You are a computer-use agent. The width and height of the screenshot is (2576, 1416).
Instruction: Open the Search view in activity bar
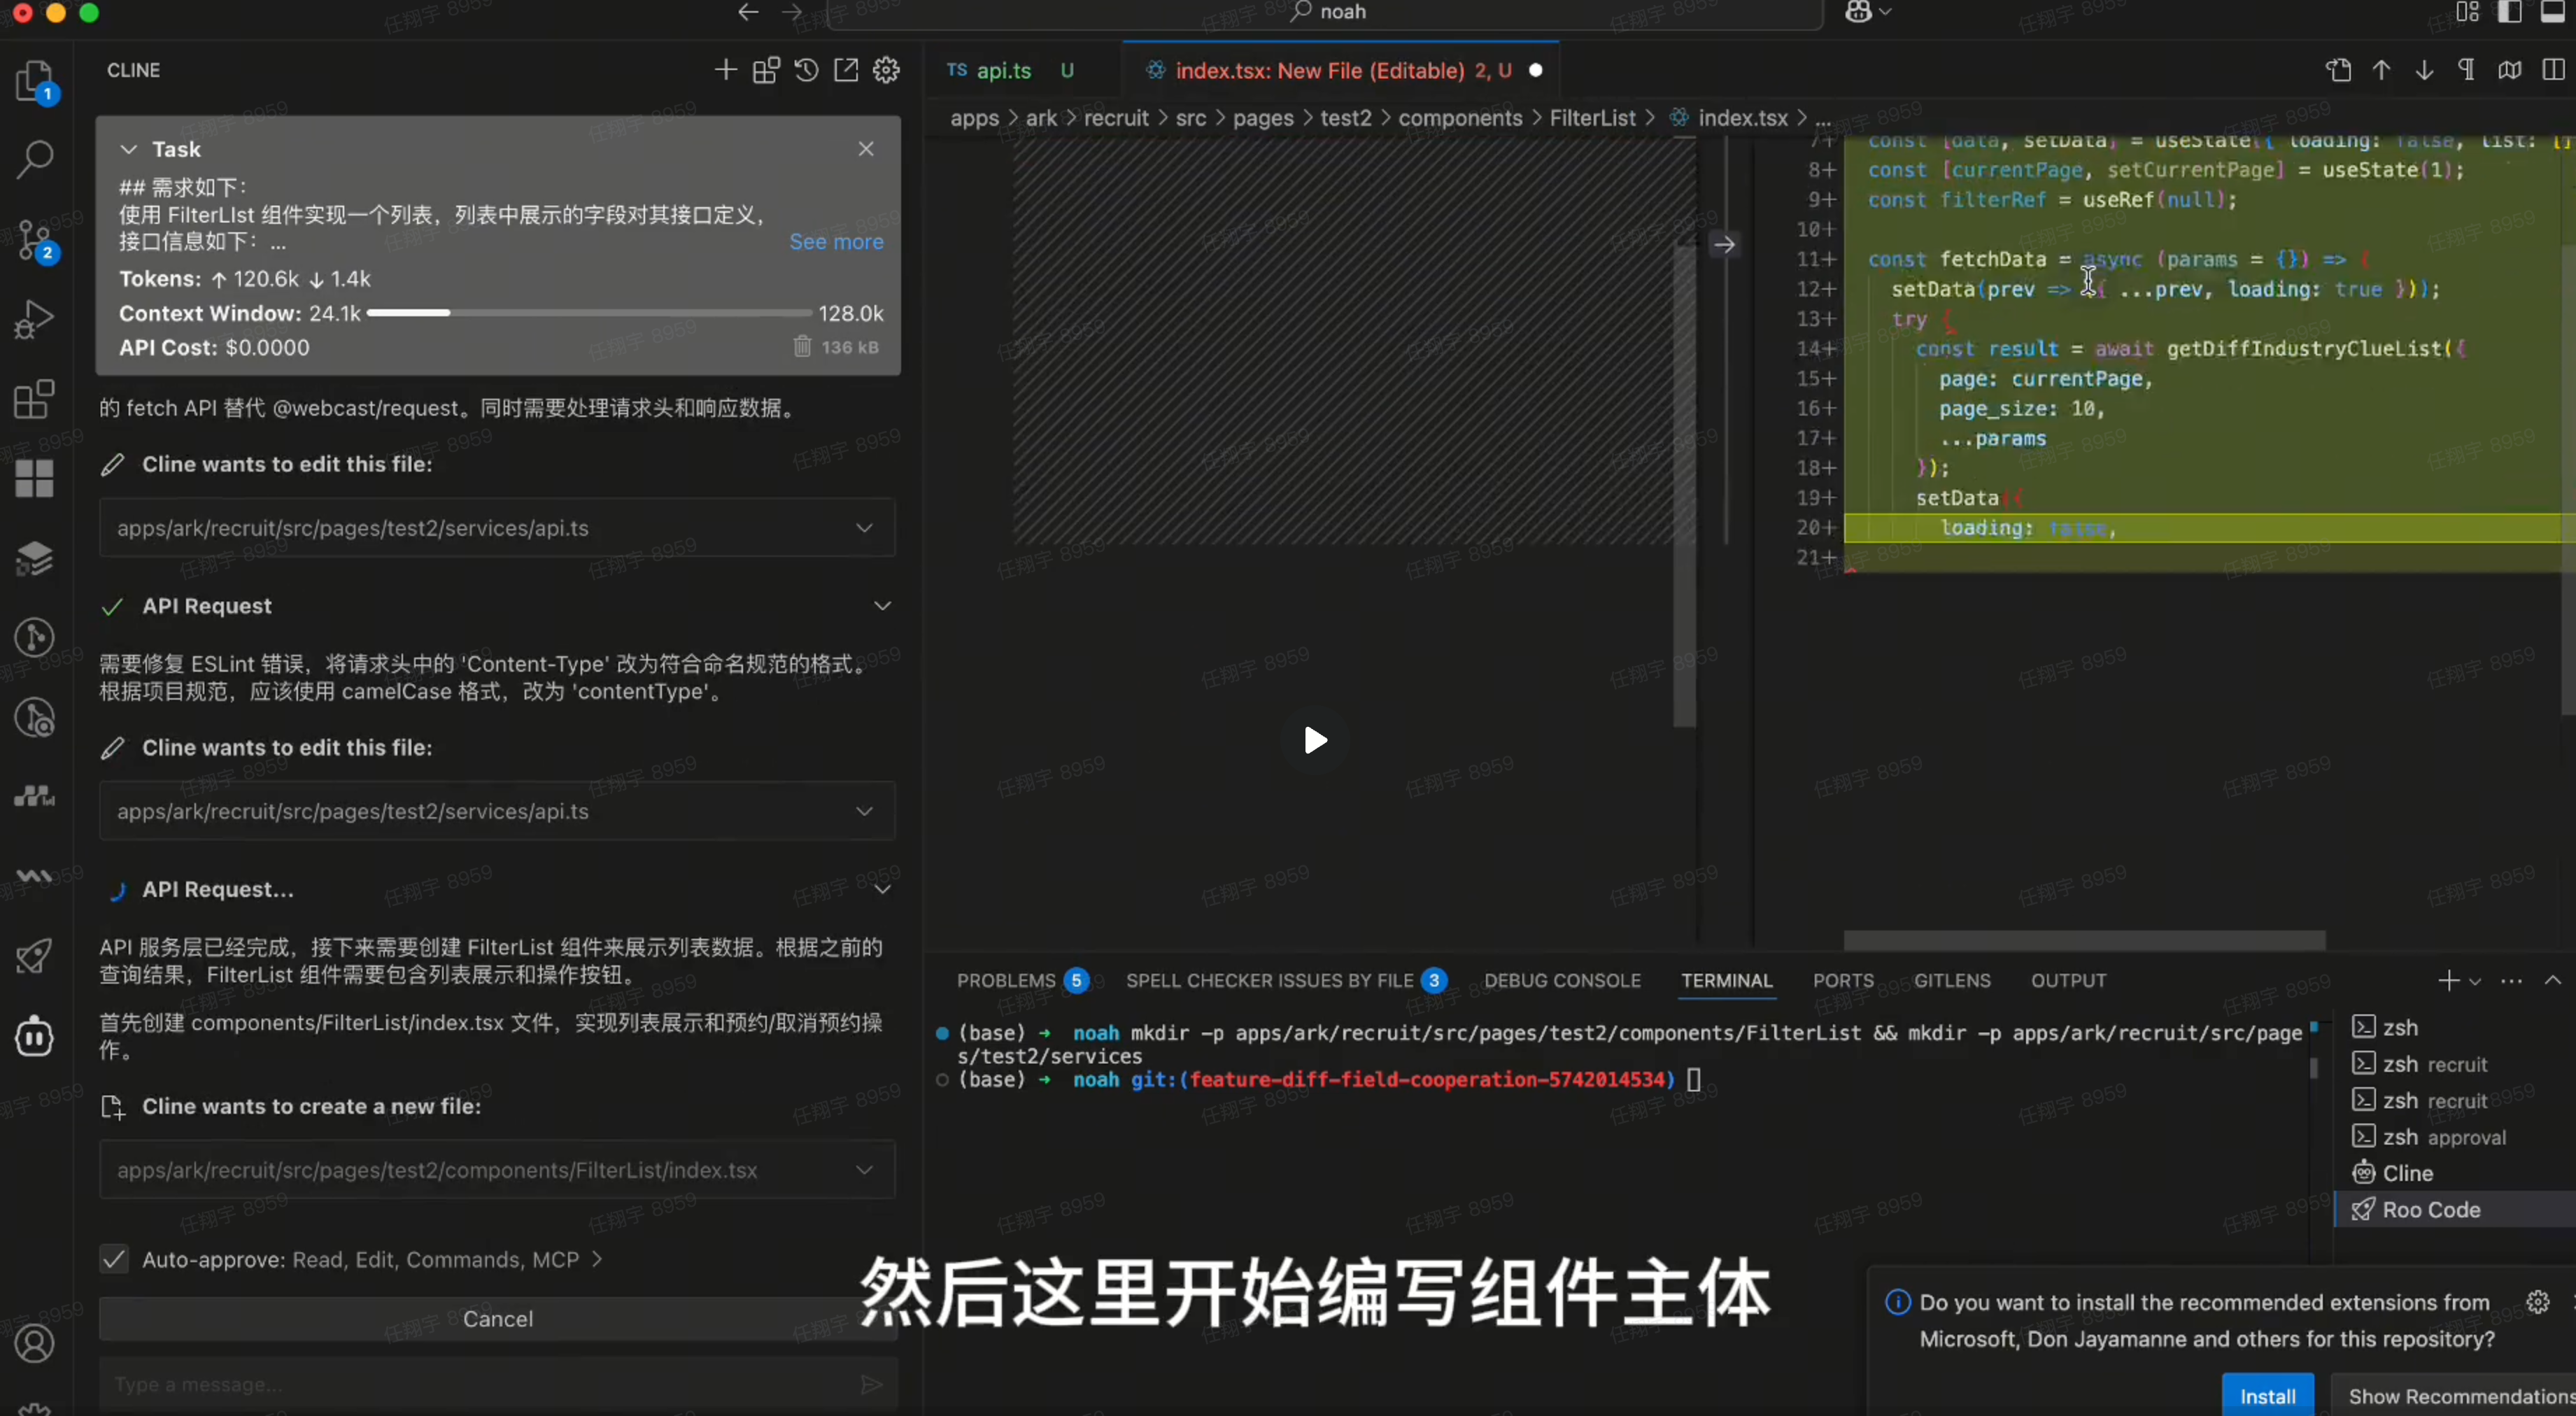coord(35,159)
